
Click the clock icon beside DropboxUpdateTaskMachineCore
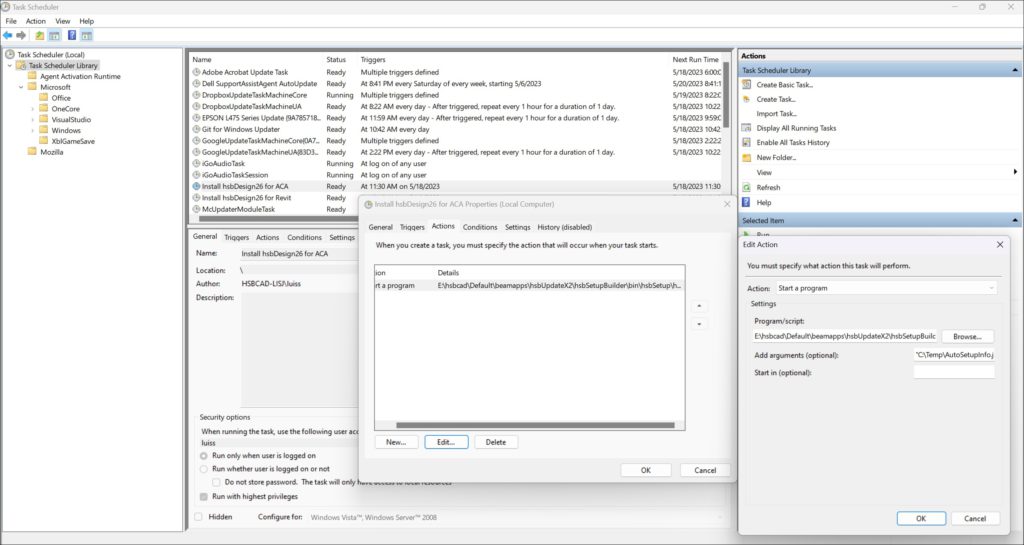(197, 95)
